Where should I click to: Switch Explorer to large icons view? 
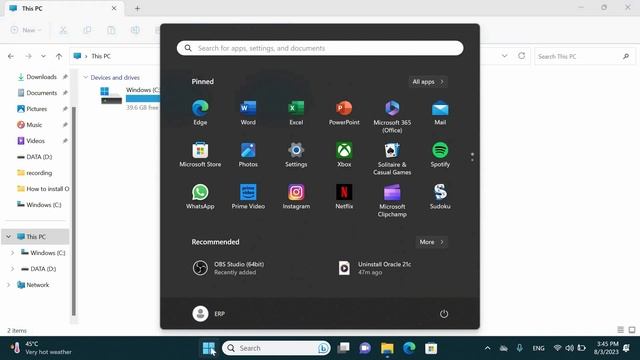point(632,330)
